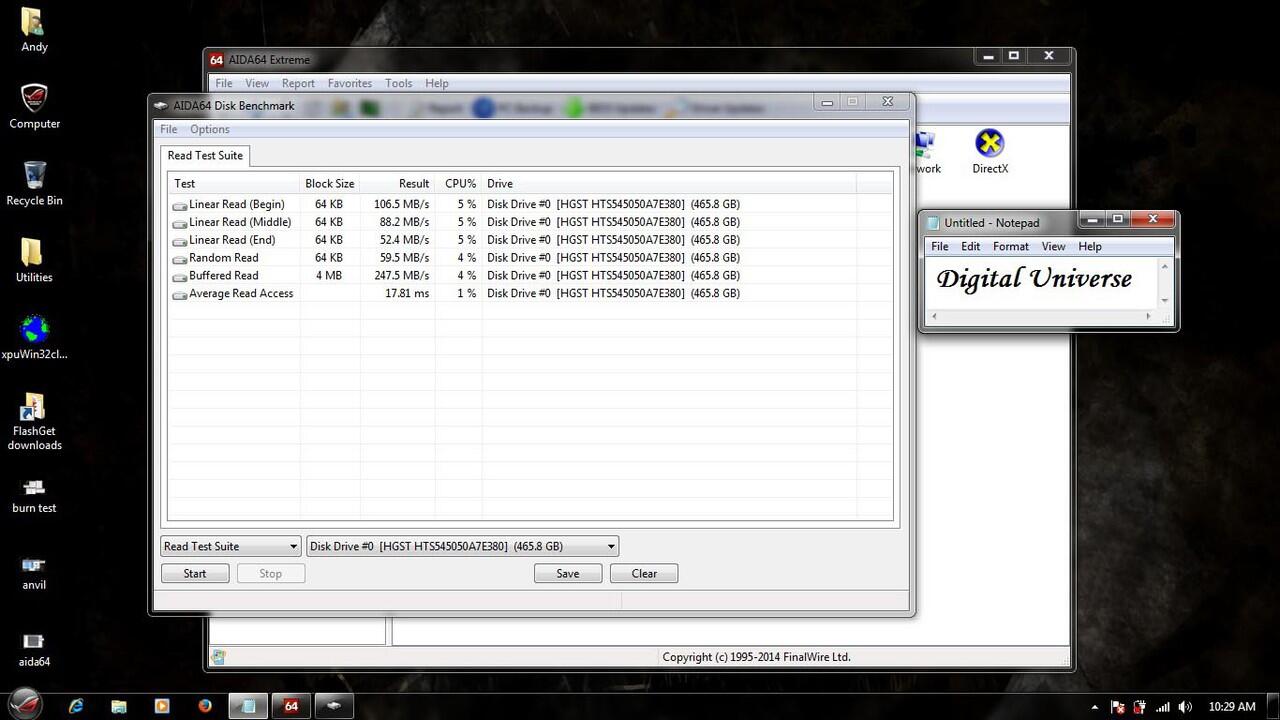This screenshot has width=1280, height=720.
Task: Select the Read Test Suite tab
Action: (x=205, y=155)
